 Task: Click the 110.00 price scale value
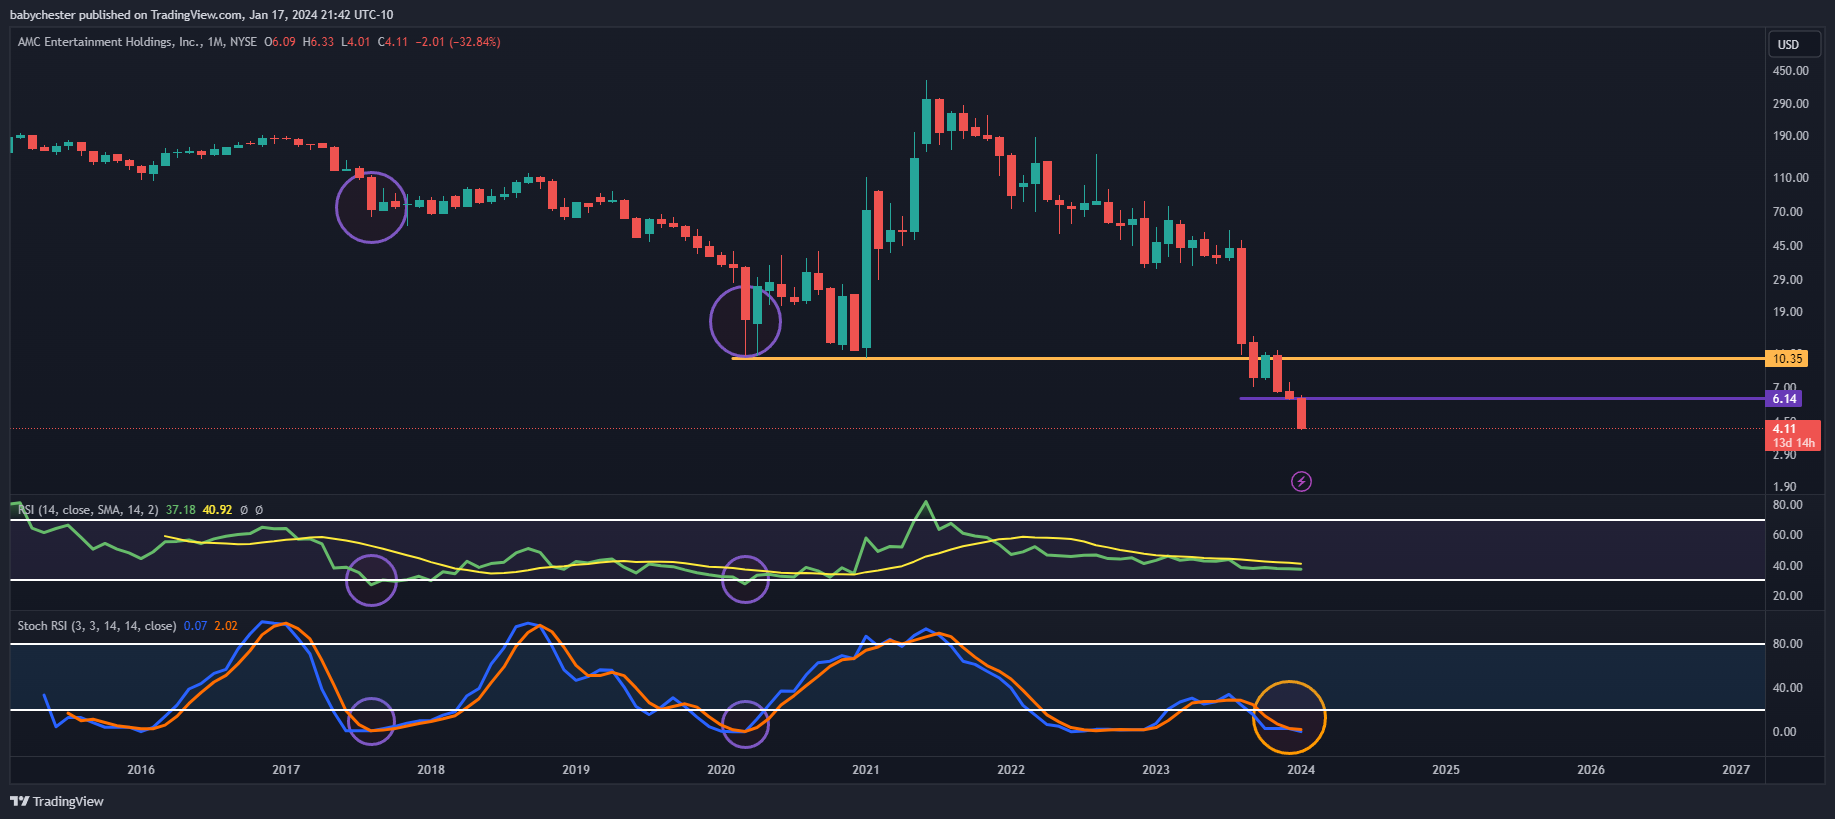pyautogui.click(x=1790, y=178)
